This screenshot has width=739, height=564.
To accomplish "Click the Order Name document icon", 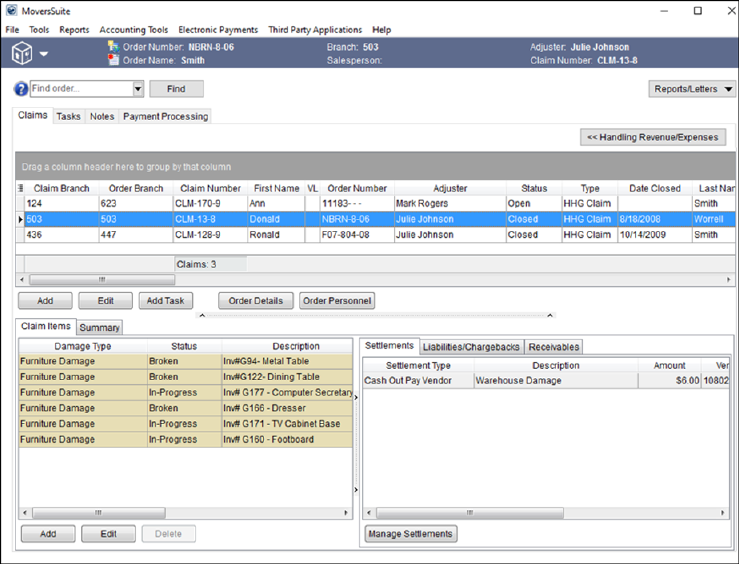I will pyautogui.click(x=114, y=60).
